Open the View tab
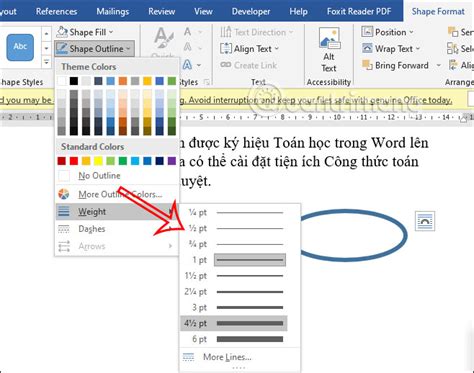Screen dimensions: 474x373 (203, 12)
